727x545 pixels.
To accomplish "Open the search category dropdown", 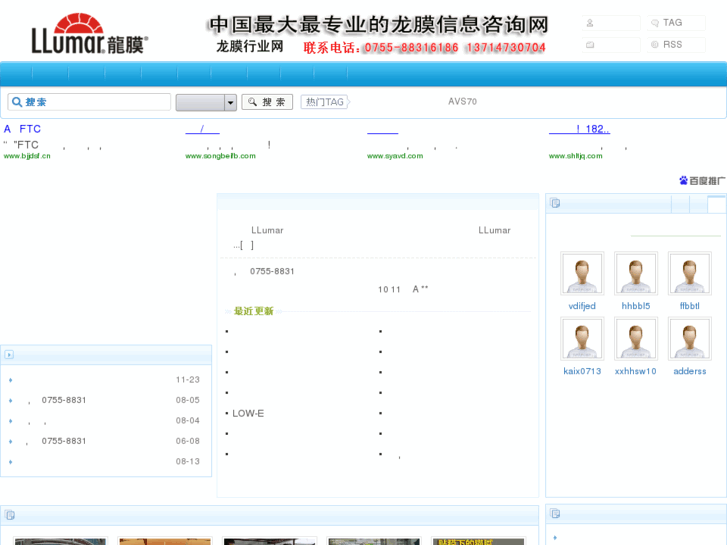I will [230, 102].
